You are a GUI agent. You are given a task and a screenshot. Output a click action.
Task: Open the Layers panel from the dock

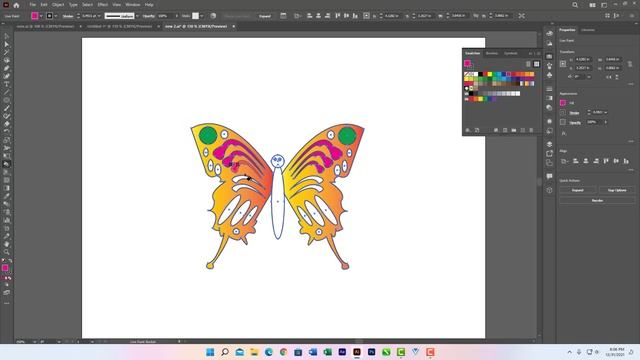point(549,144)
